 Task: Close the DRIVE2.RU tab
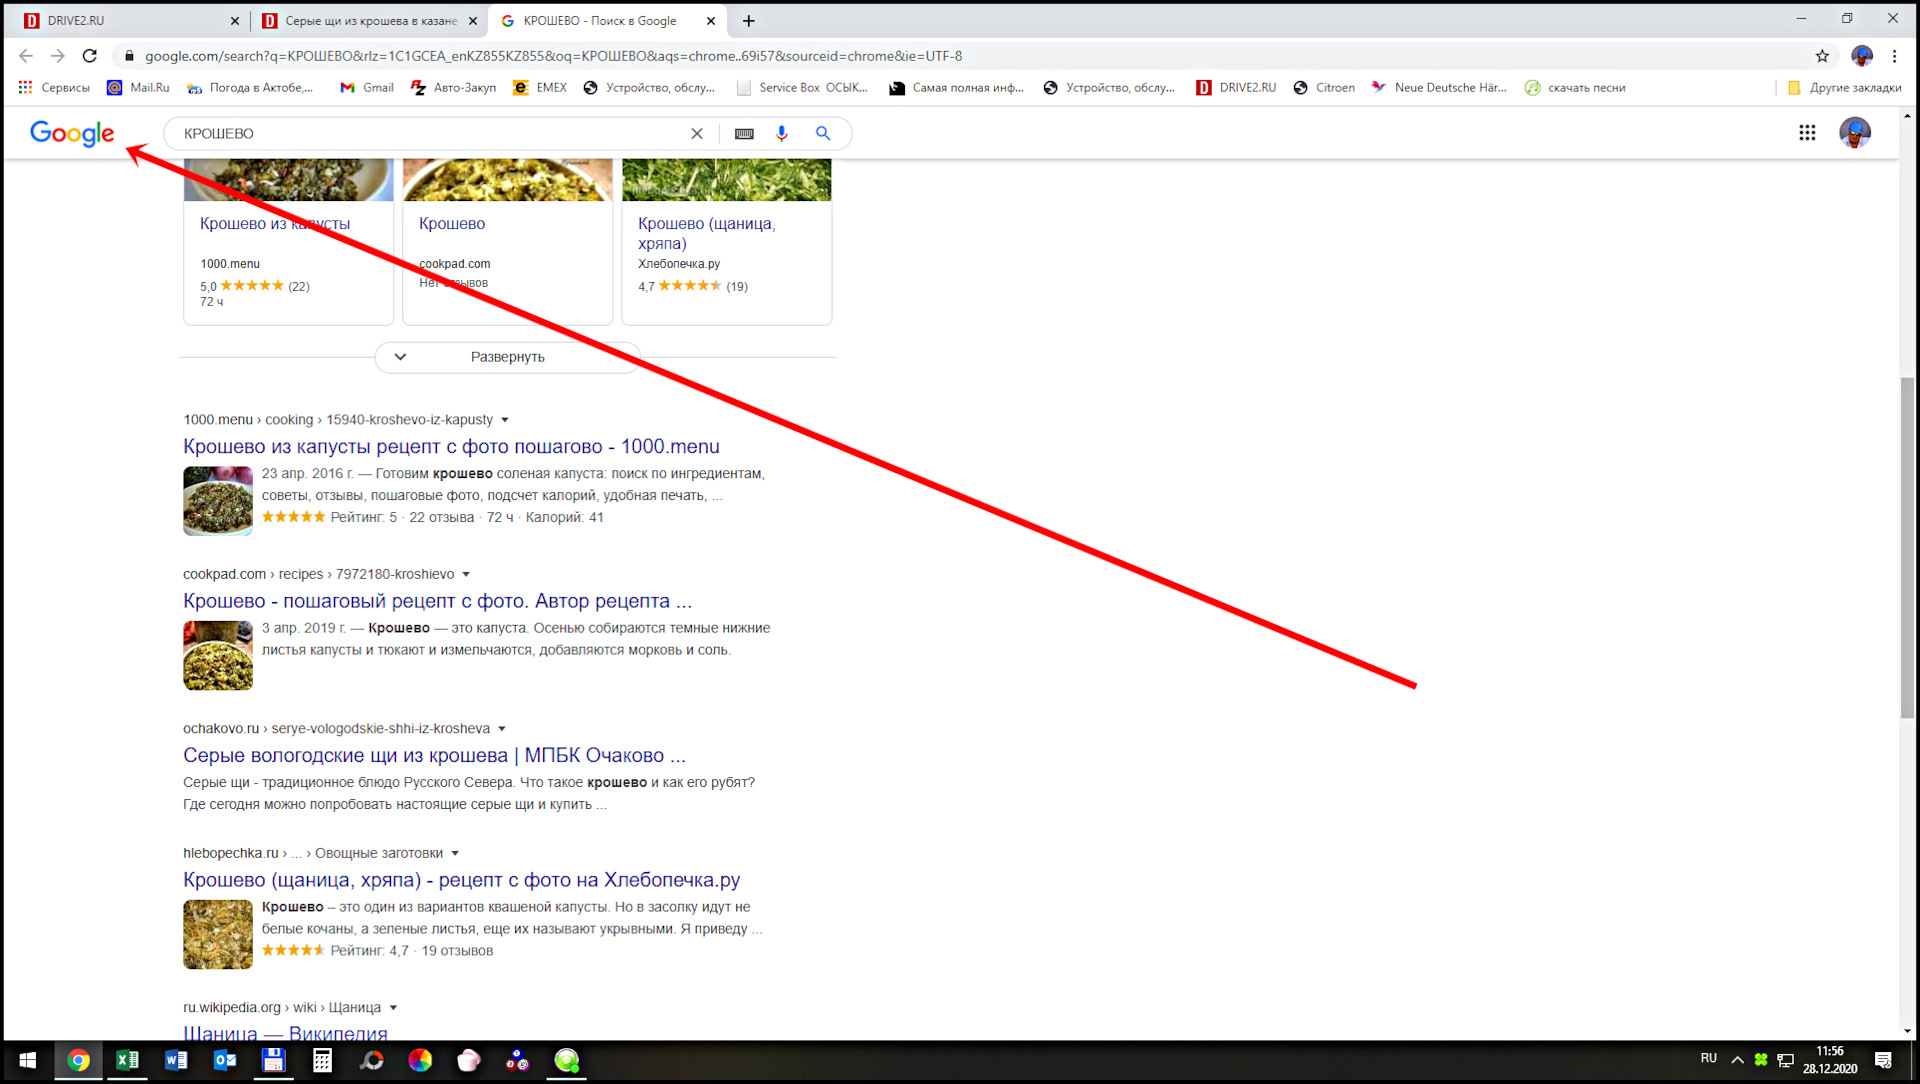tap(235, 21)
